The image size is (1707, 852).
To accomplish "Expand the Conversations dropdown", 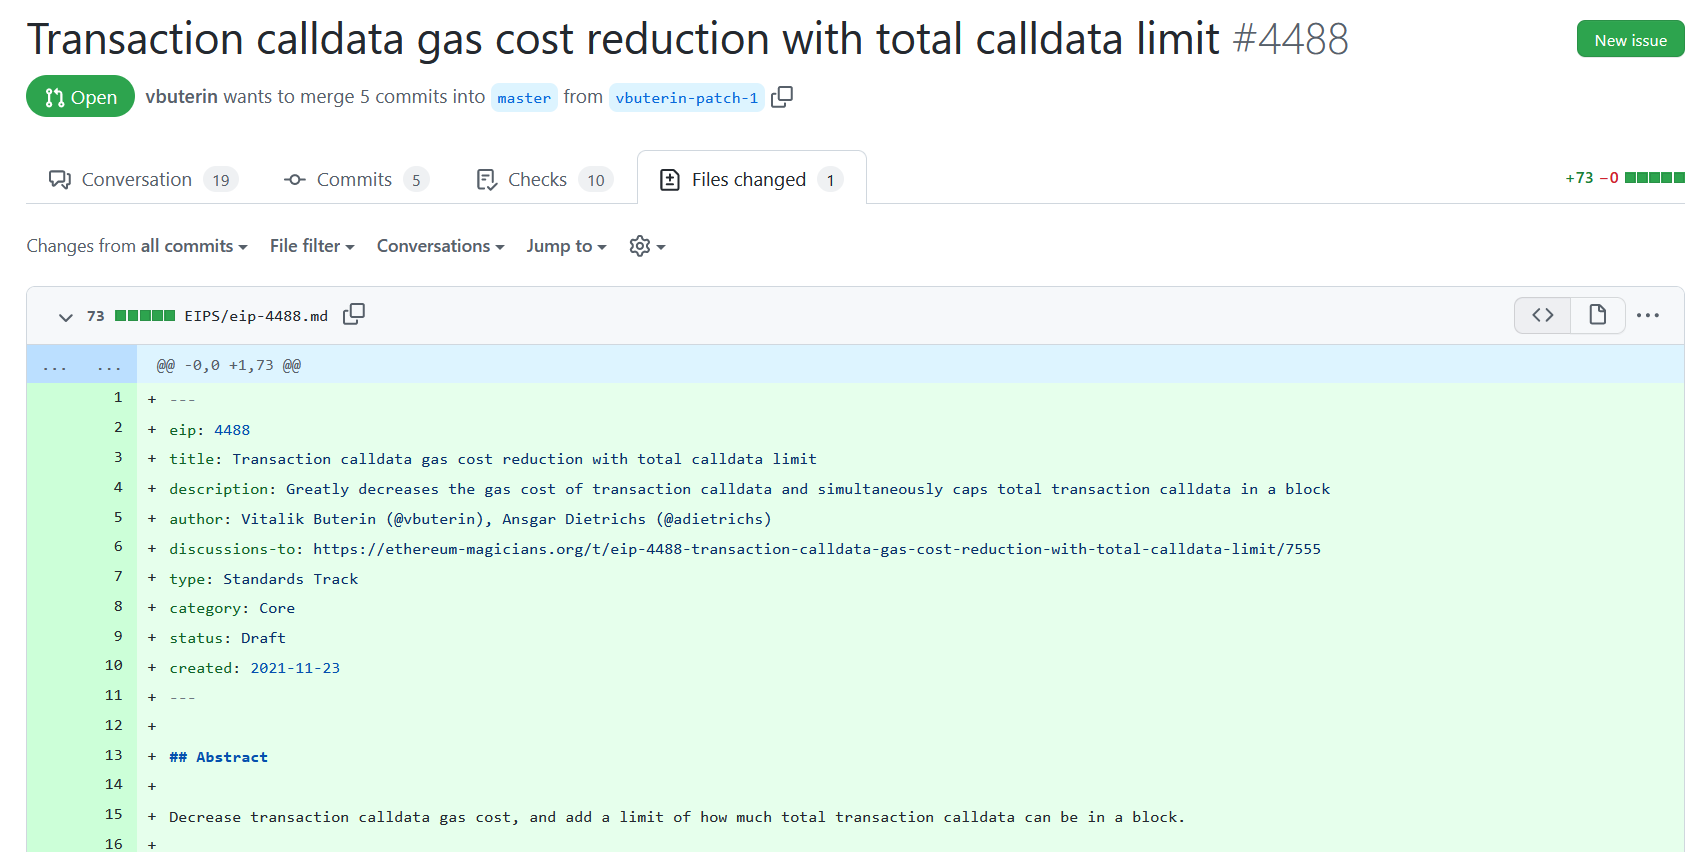I will [440, 246].
